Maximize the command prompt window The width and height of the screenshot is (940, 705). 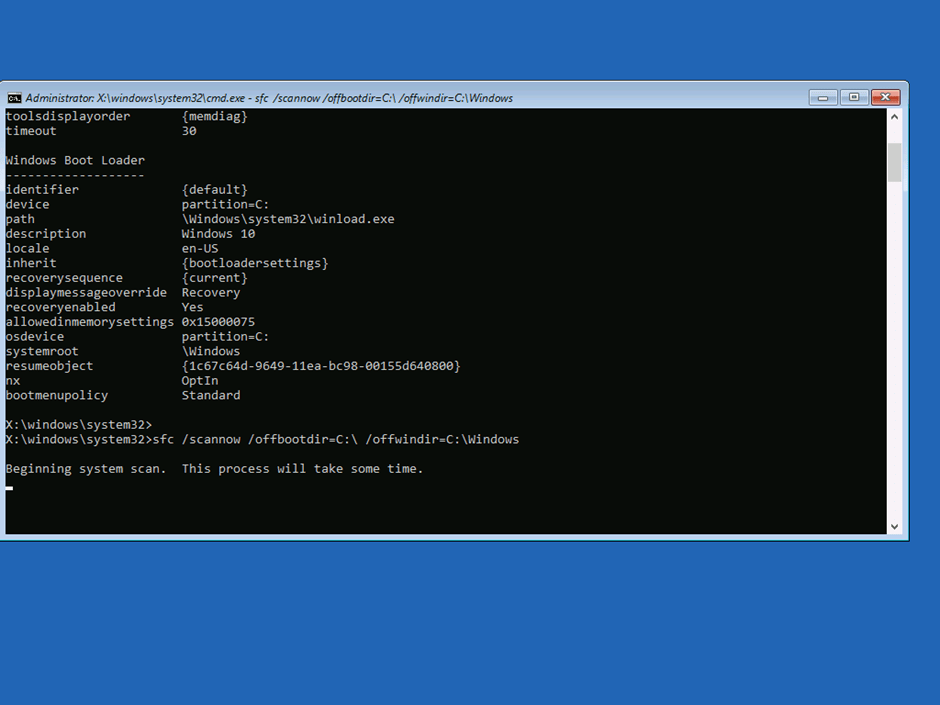(x=854, y=97)
